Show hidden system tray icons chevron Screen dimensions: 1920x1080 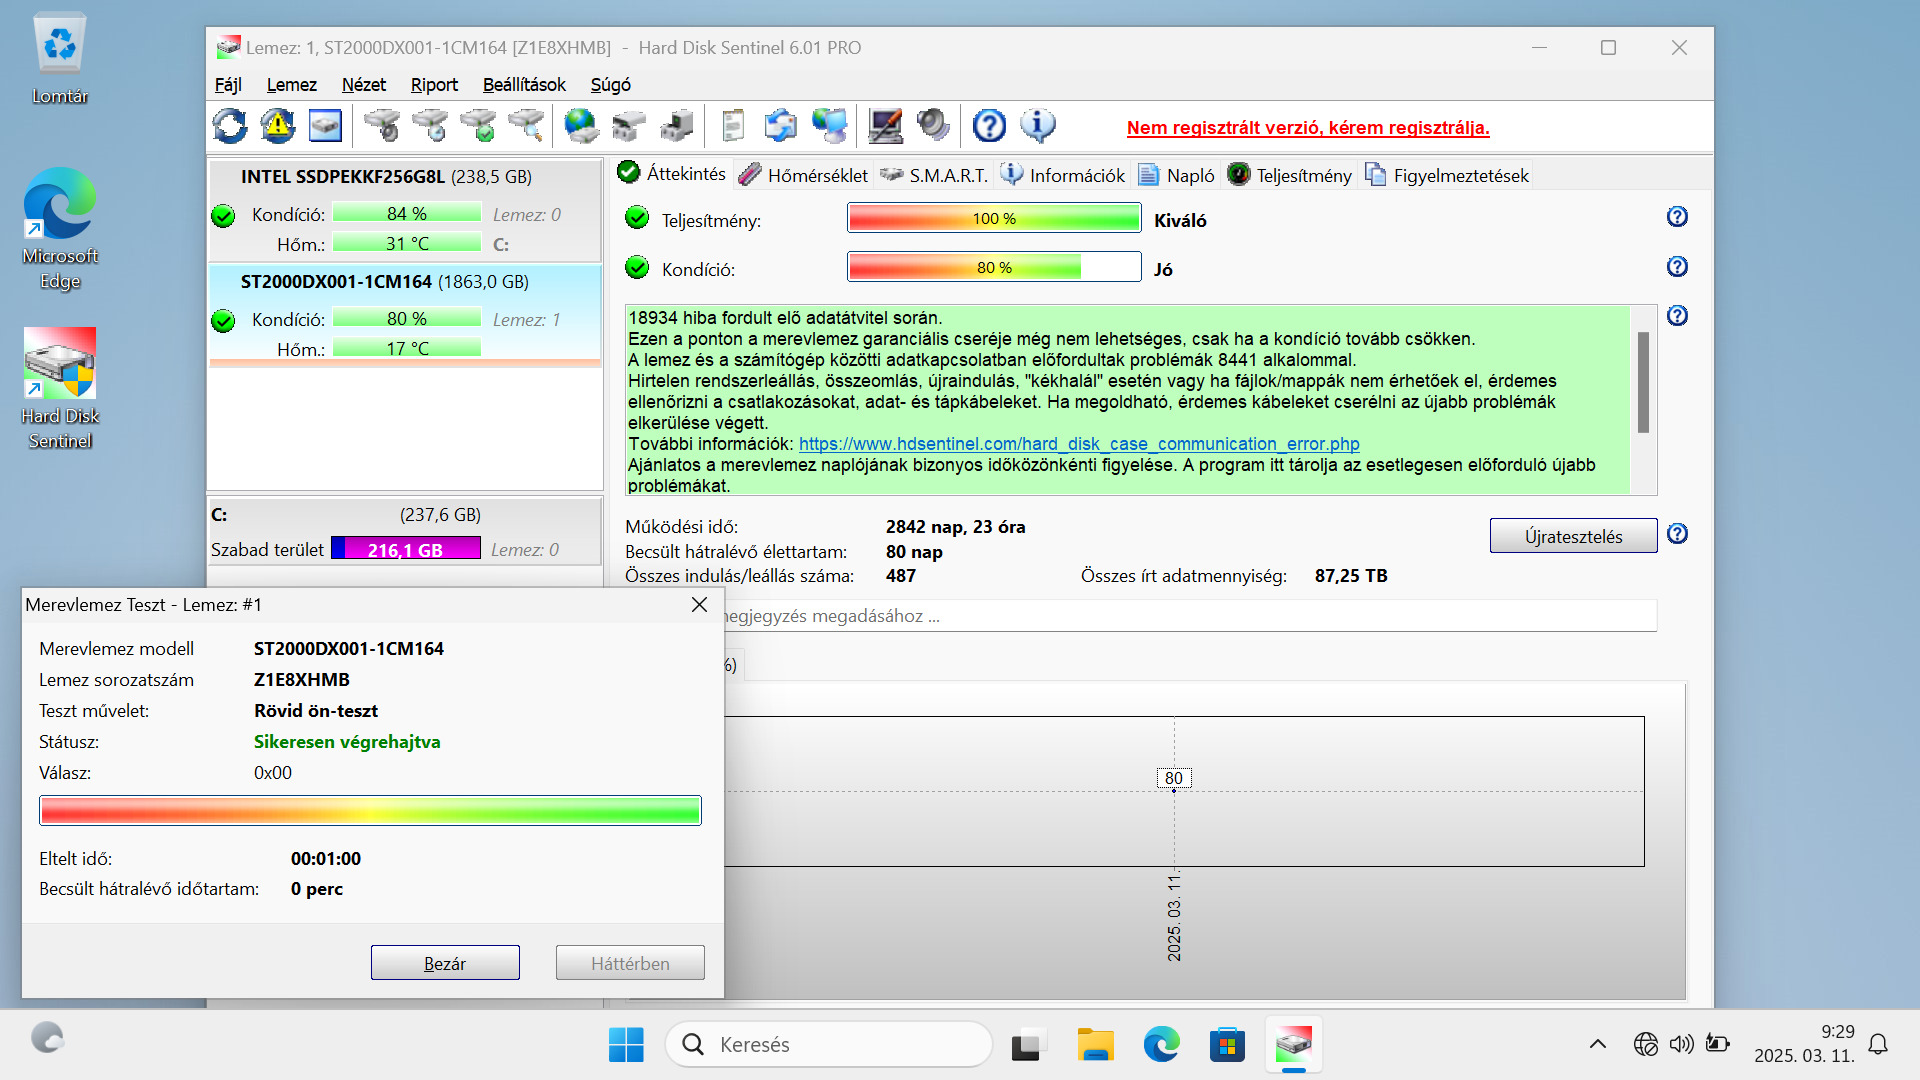(x=1597, y=1044)
